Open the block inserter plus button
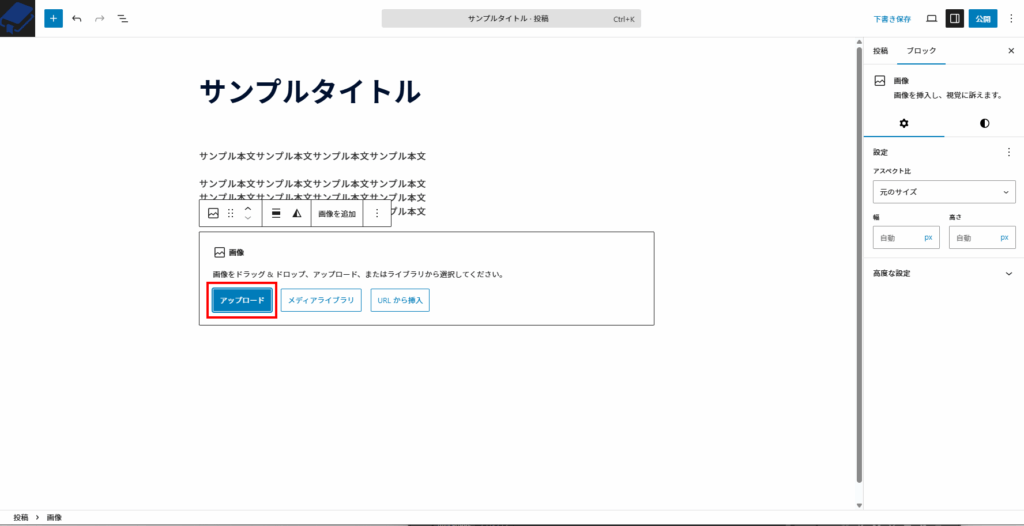The width and height of the screenshot is (1024, 526). tap(53, 18)
